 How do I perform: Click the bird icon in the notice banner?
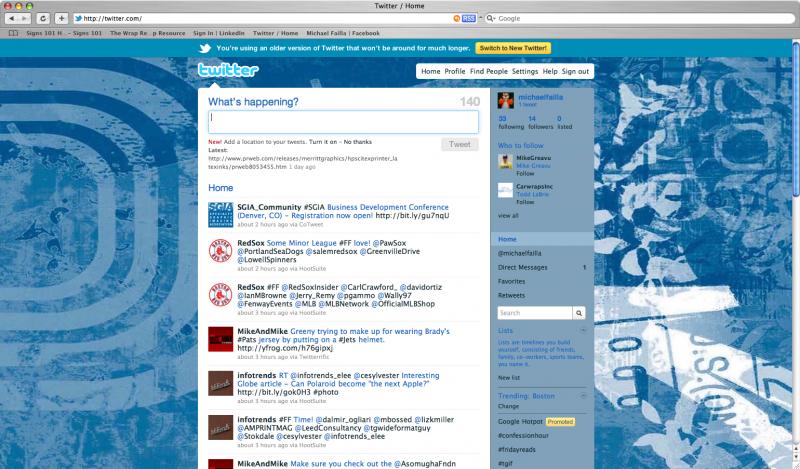coord(205,48)
